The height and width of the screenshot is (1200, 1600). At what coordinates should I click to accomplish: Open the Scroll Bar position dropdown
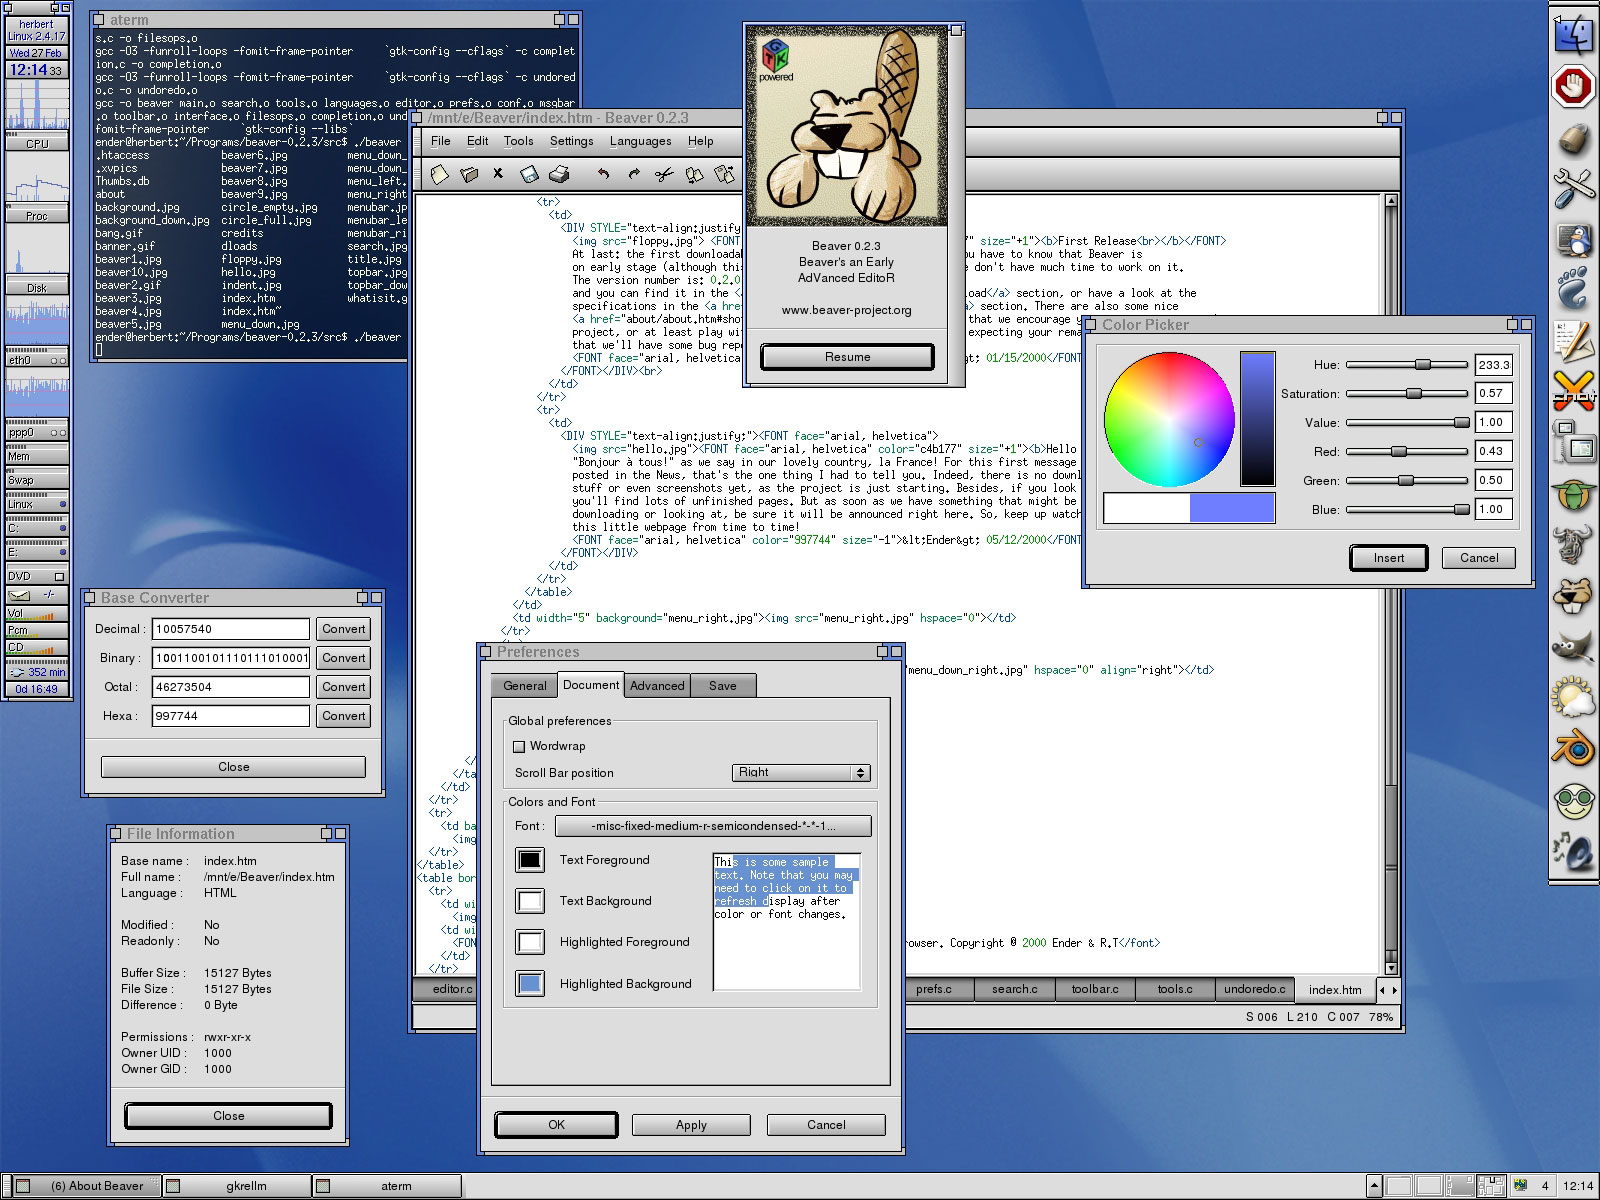tap(802, 773)
